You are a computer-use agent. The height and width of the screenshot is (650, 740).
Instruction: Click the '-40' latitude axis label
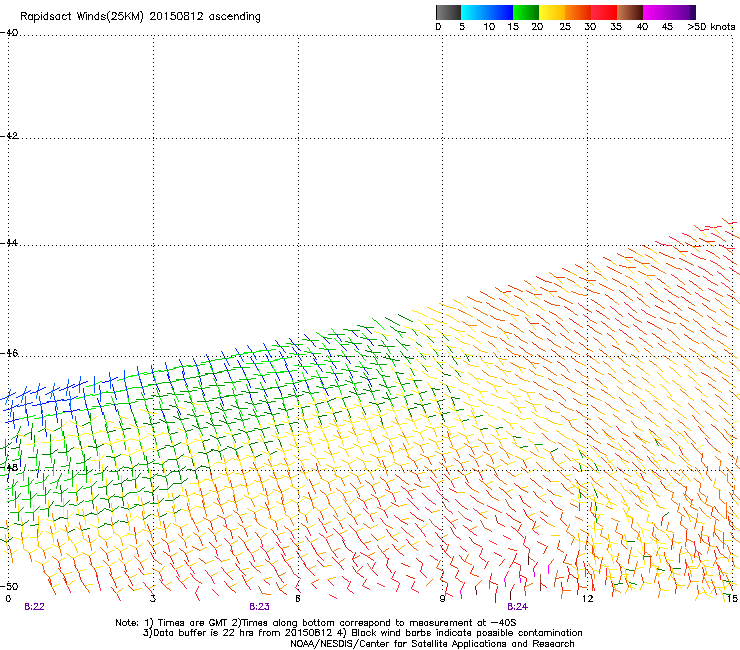(x=9, y=33)
